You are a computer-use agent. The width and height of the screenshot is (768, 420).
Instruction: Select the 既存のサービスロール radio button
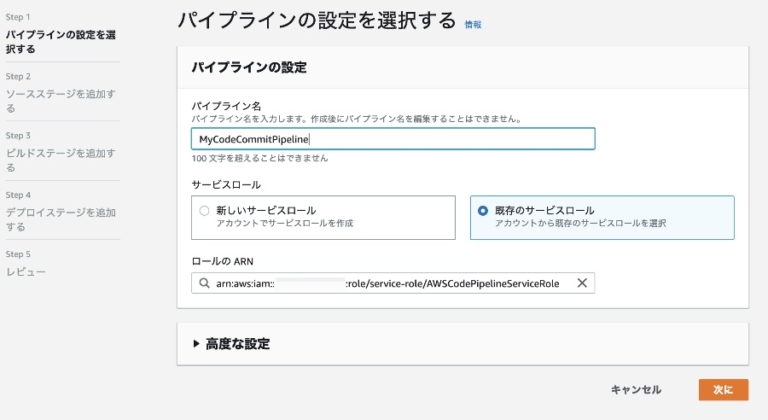482,211
